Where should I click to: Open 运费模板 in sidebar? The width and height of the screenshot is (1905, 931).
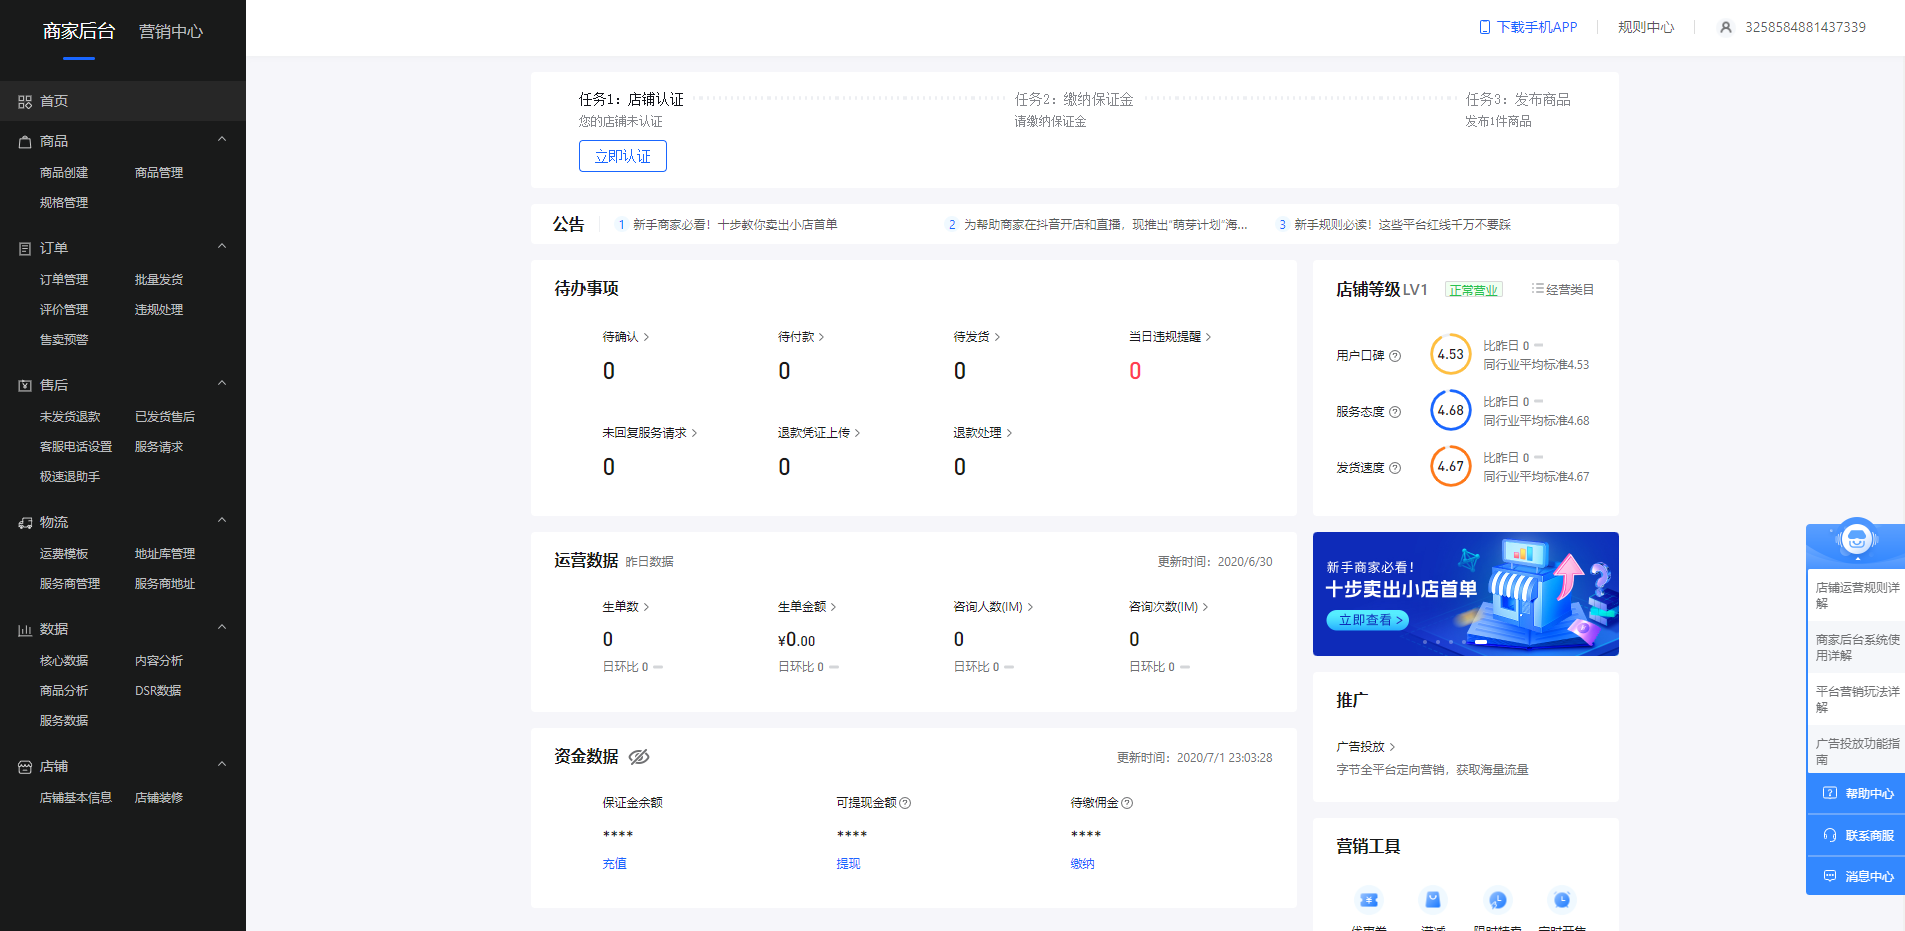coord(64,554)
